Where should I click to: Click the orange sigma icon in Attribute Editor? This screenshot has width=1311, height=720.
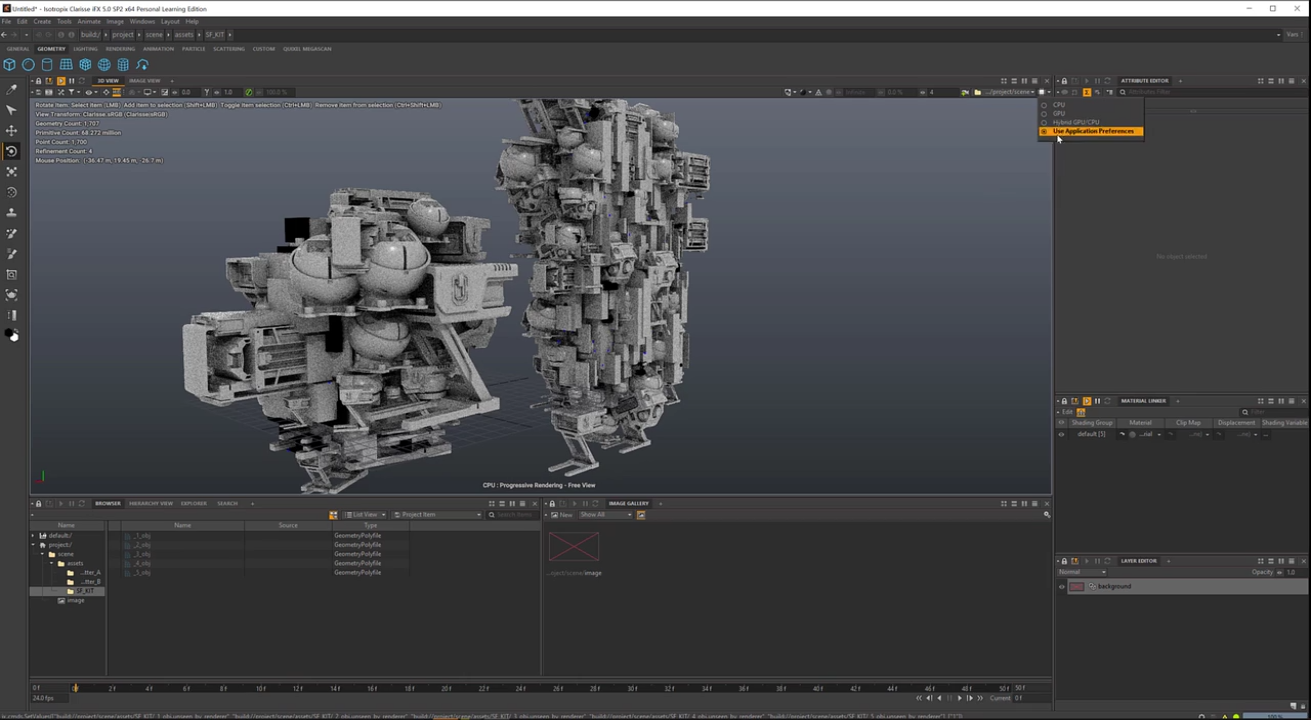tap(1087, 92)
